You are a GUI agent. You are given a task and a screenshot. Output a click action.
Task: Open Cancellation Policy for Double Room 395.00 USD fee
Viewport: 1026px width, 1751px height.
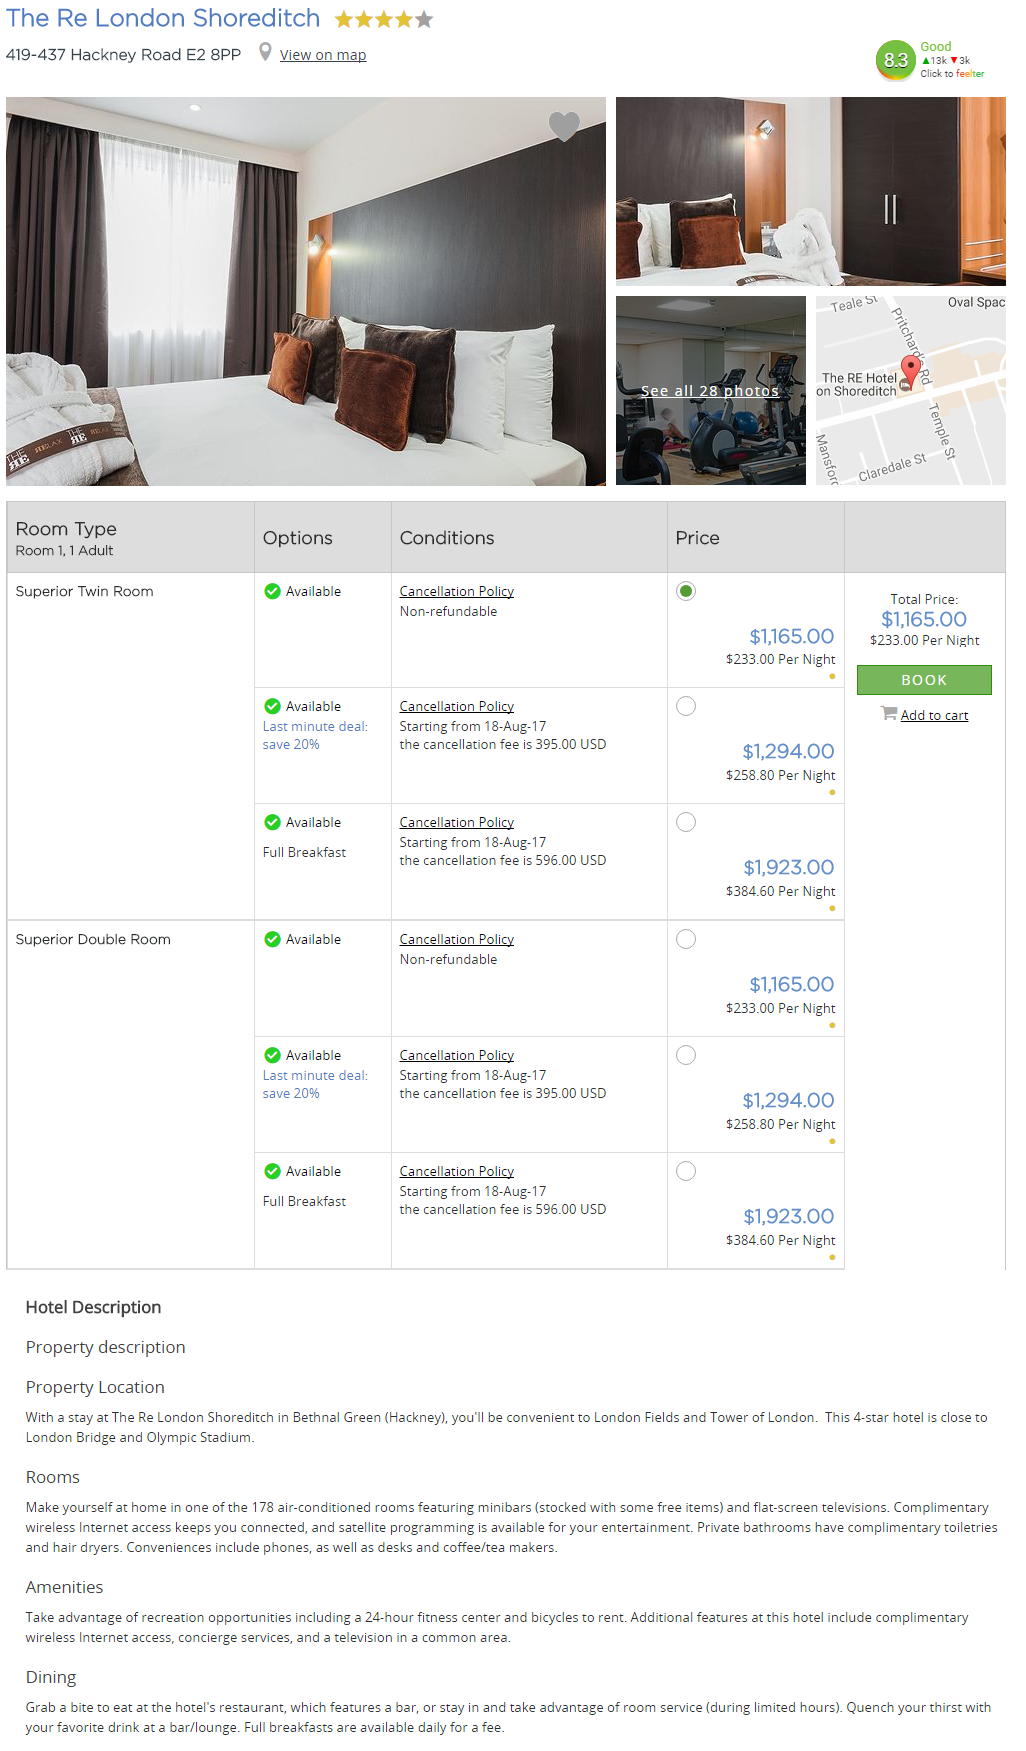[457, 1055]
